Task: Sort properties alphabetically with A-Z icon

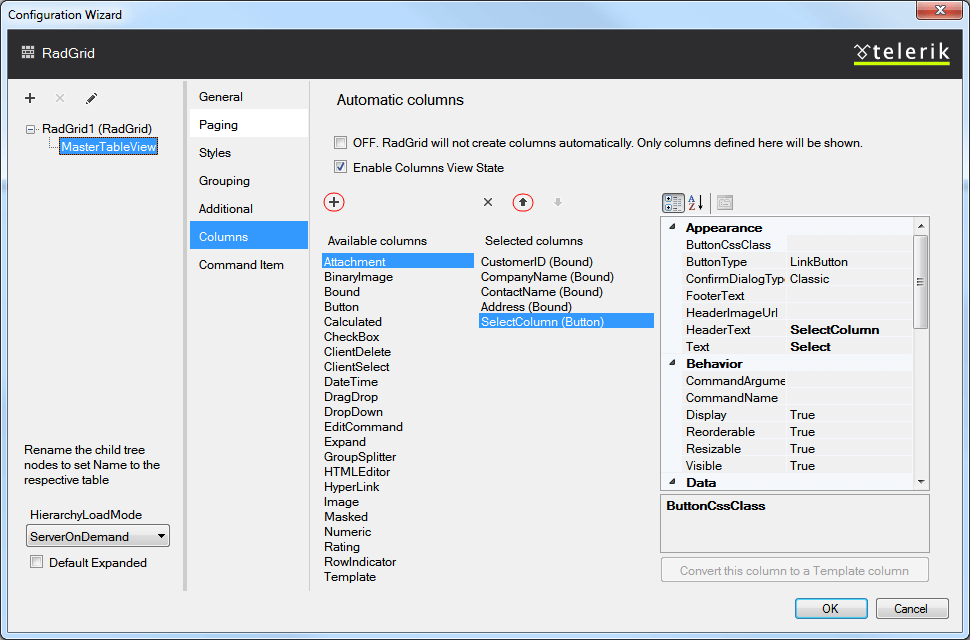Action: (696, 202)
